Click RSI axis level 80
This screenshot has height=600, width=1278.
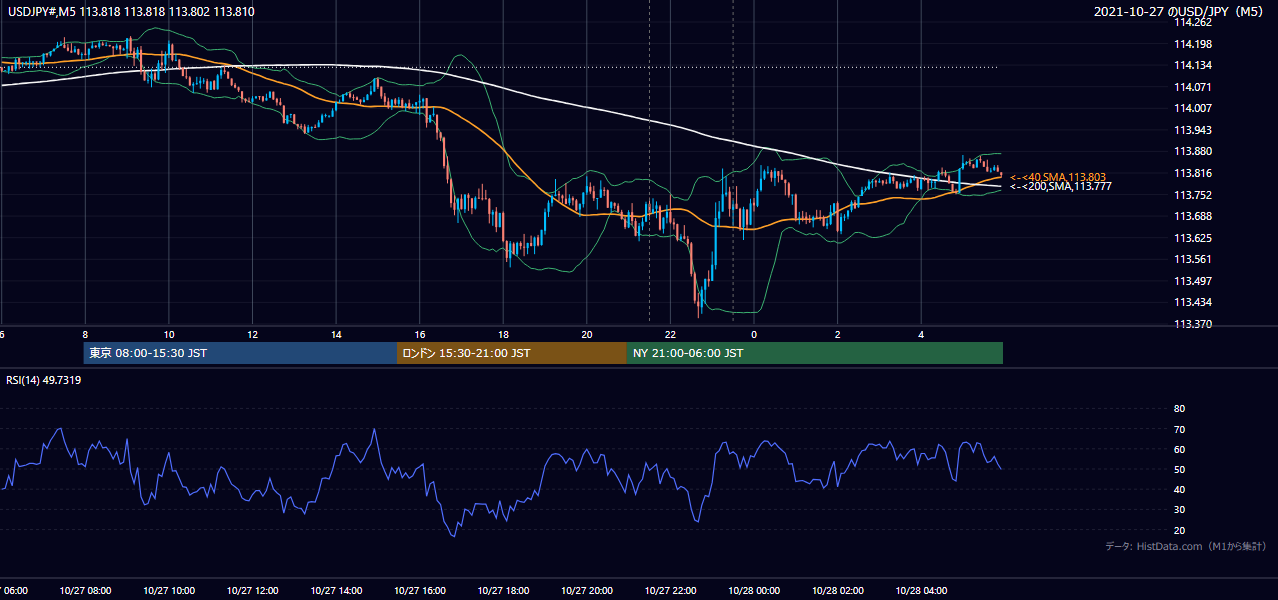coord(1179,409)
